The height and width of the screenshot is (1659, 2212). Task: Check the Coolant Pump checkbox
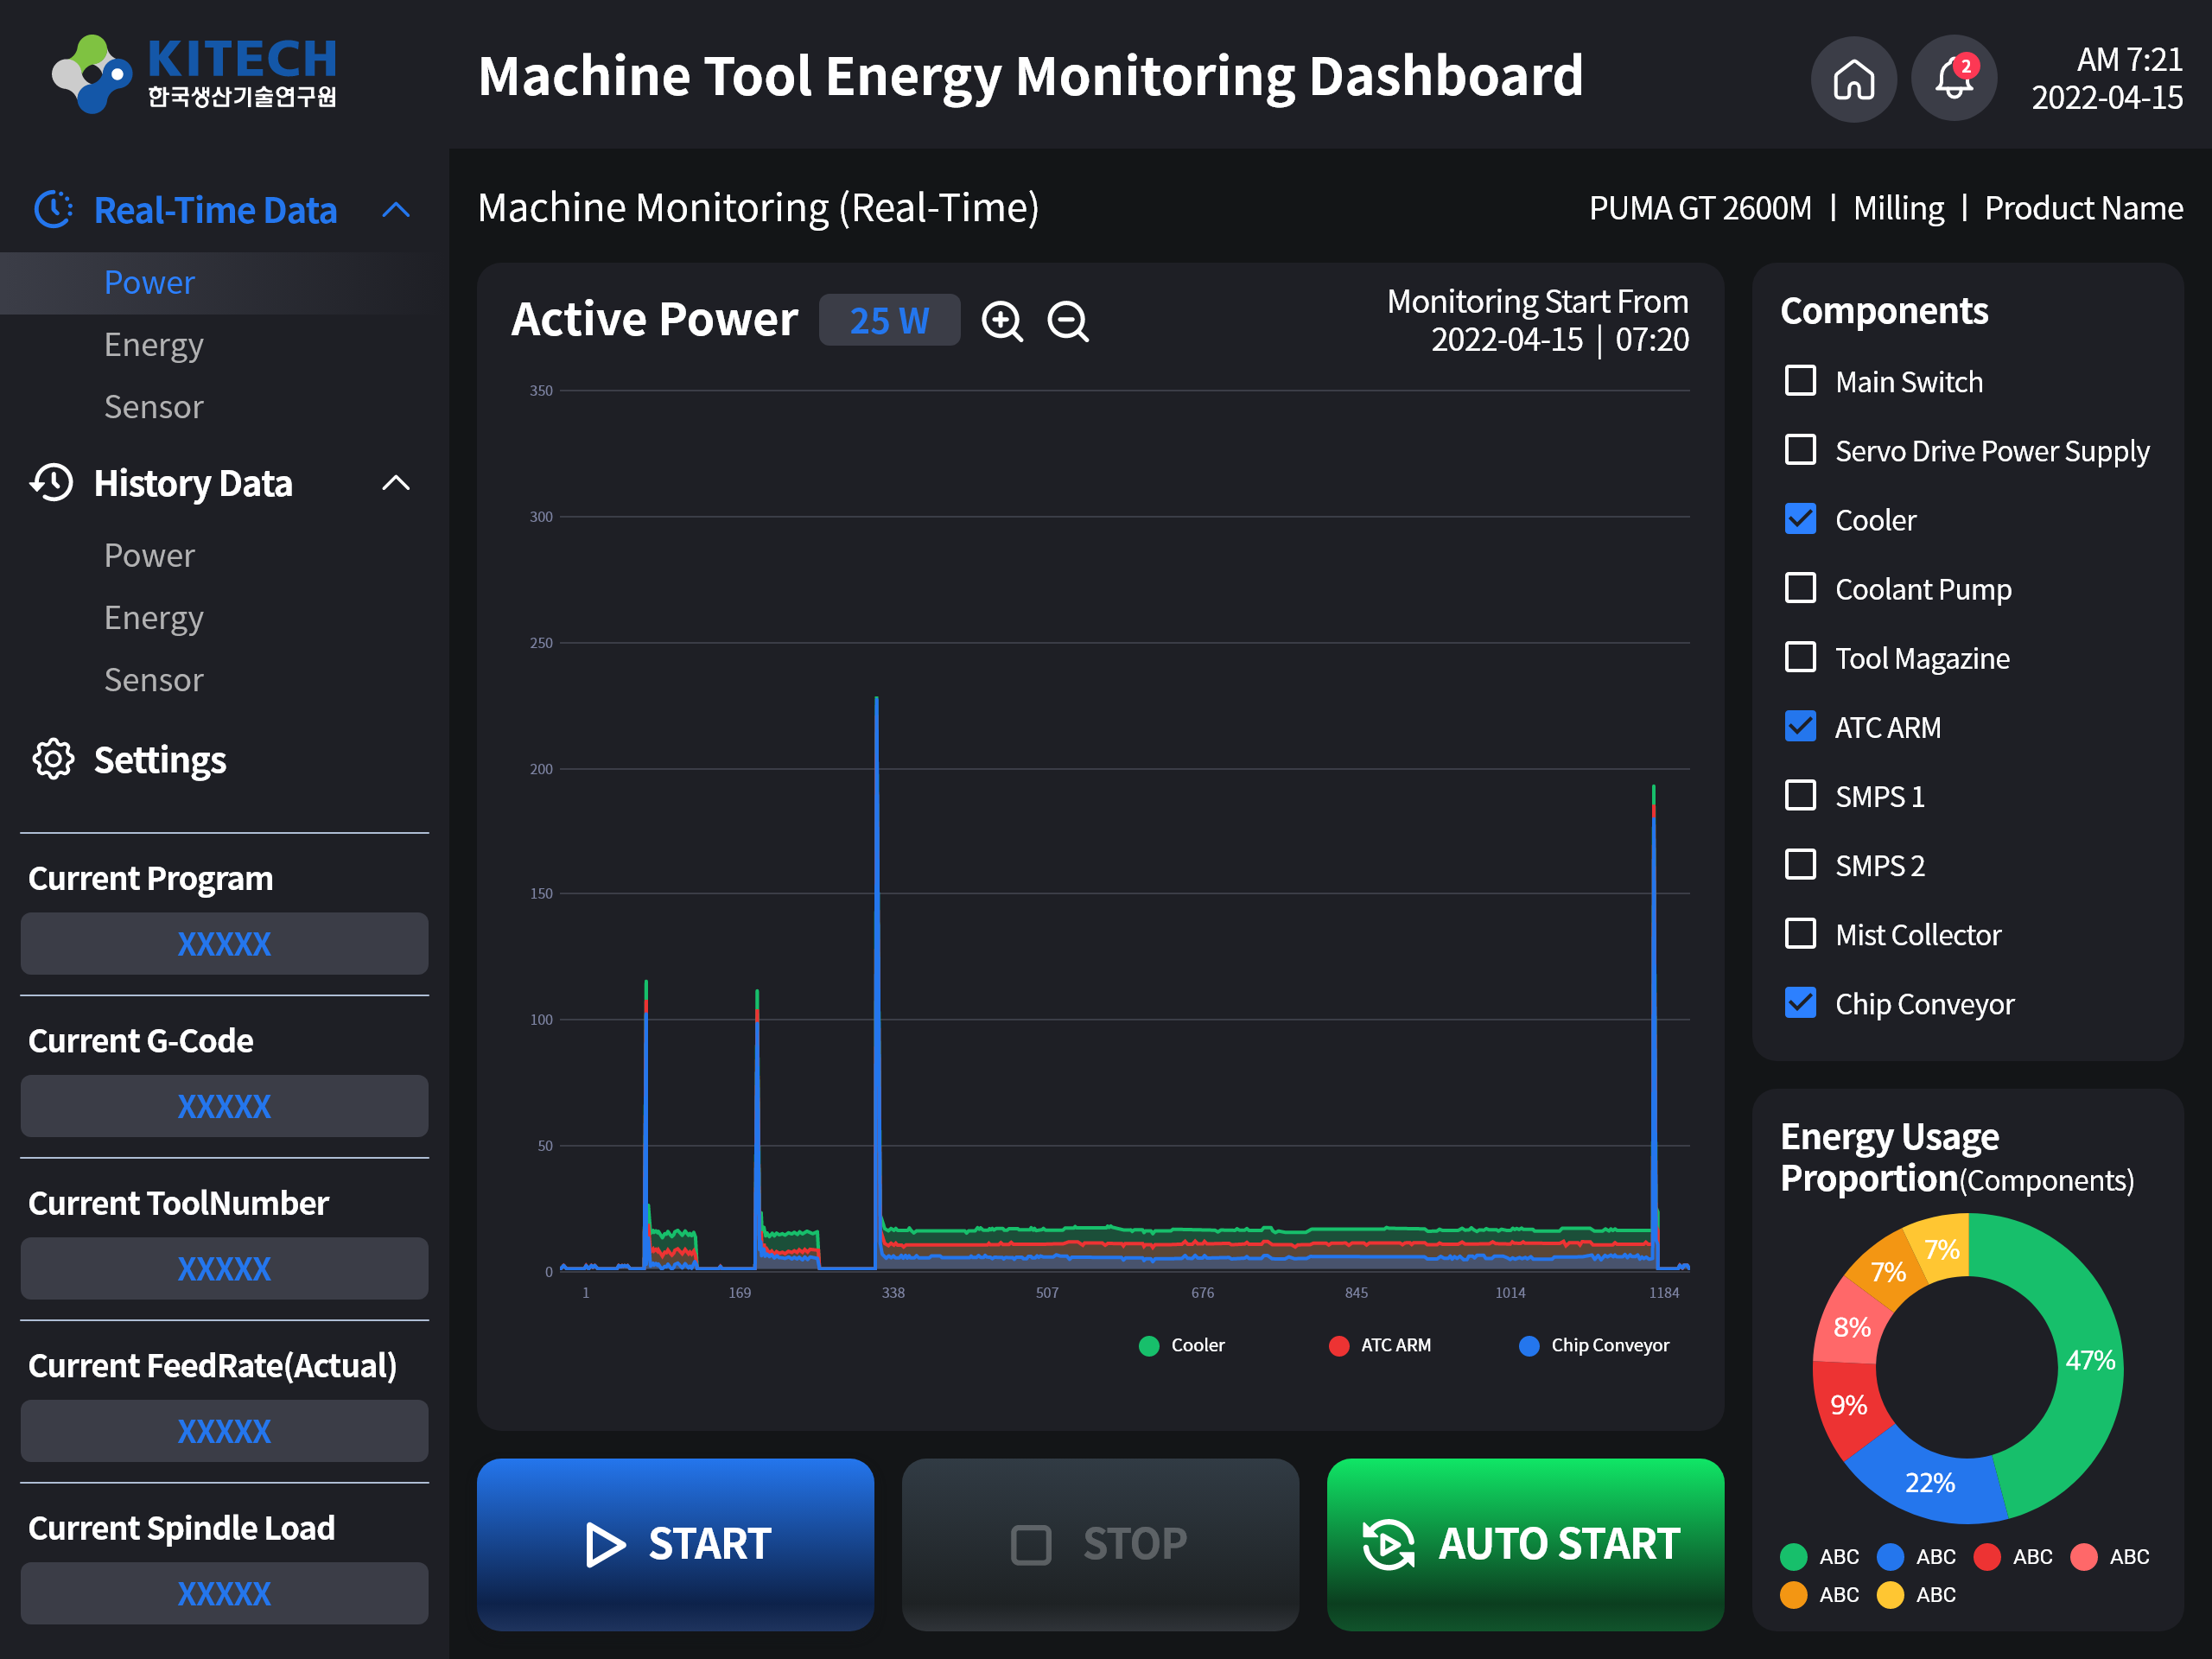click(x=1800, y=588)
